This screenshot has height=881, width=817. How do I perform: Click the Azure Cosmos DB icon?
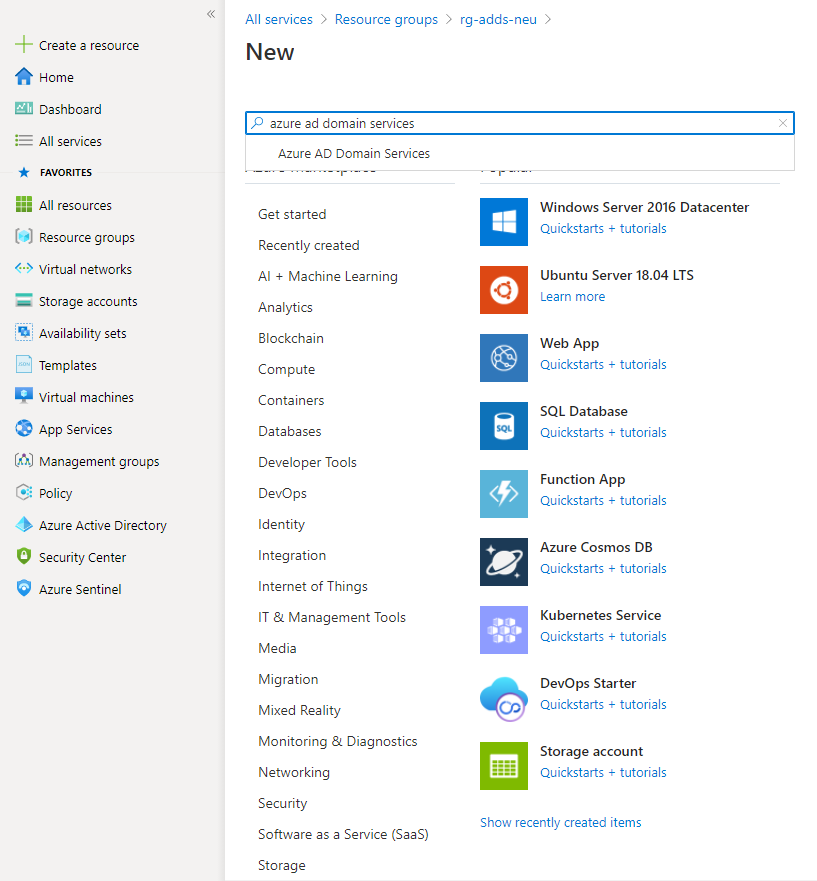(x=503, y=562)
